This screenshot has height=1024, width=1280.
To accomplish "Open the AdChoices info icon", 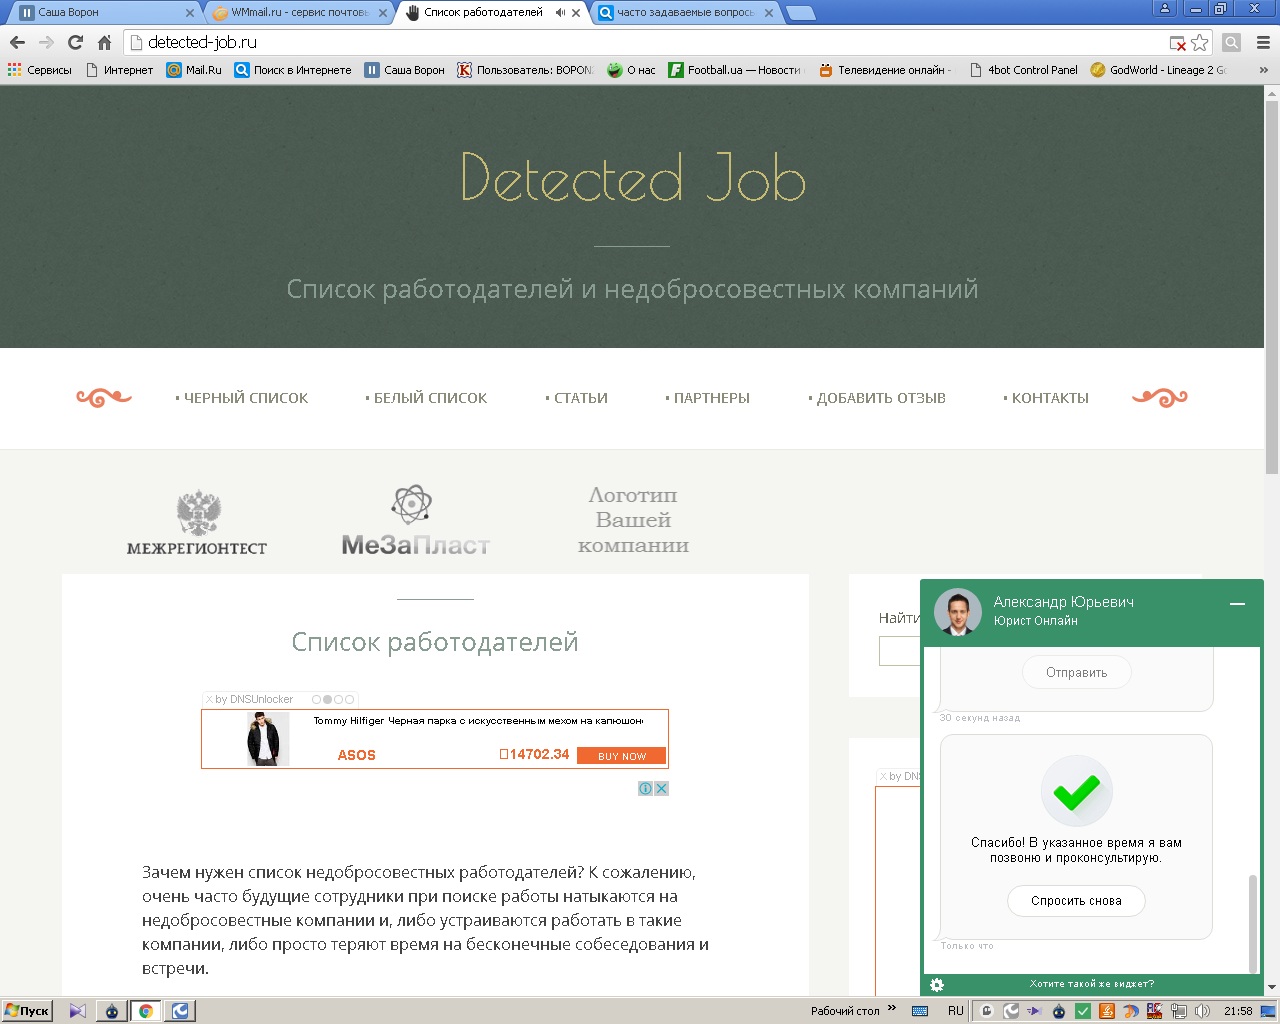I will 646,789.
